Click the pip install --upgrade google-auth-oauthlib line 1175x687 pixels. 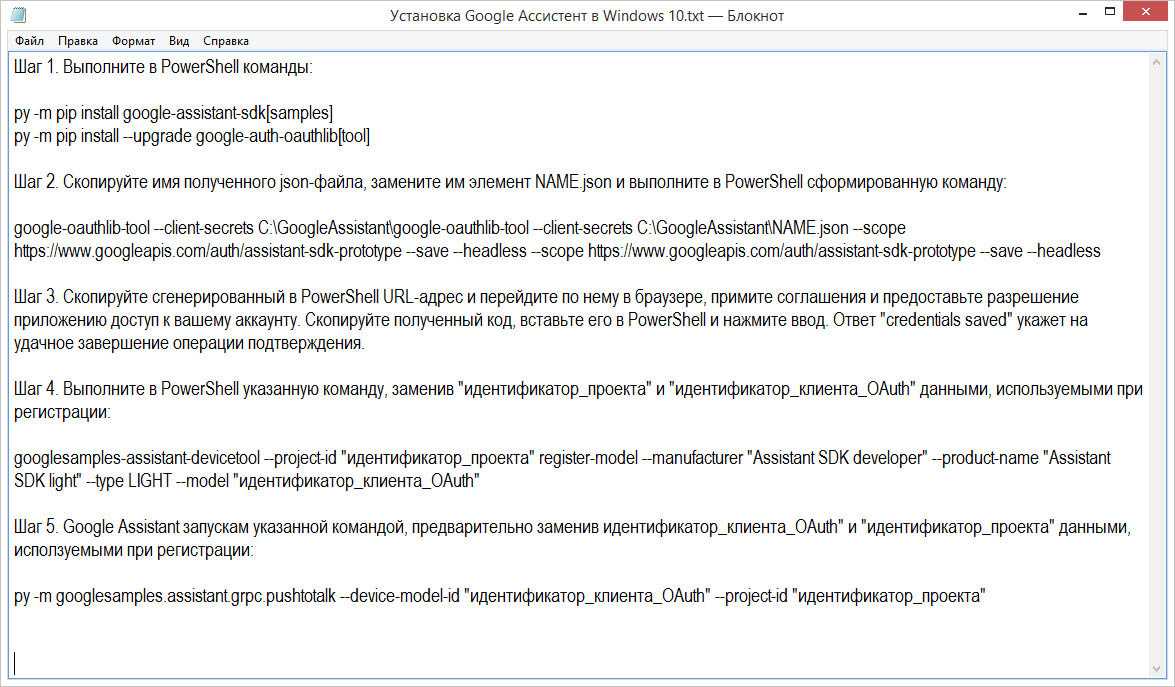point(192,136)
